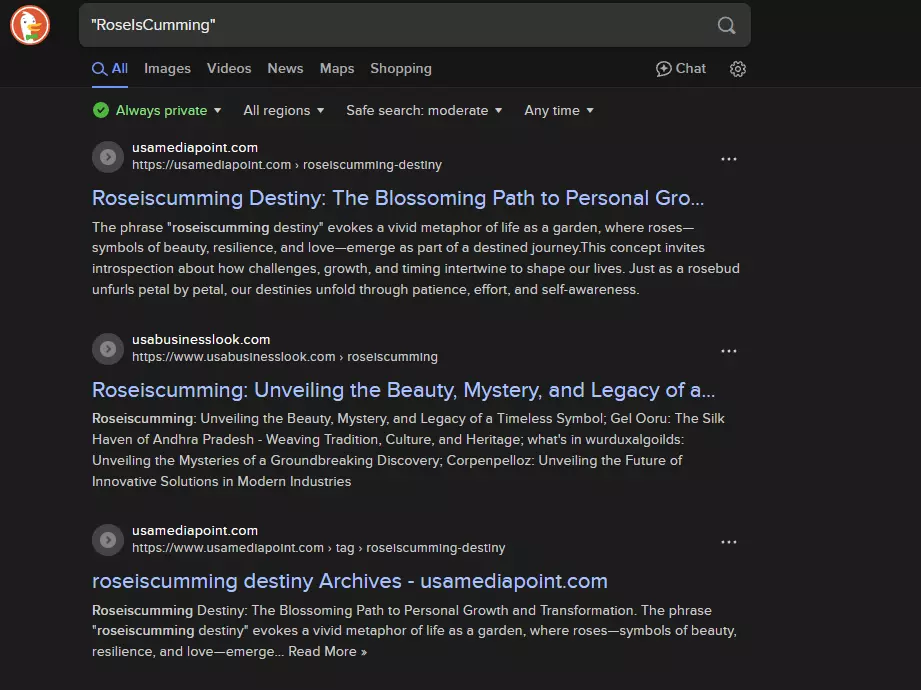Open the Safe search: moderate dropdown
Image resolution: width=921 pixels, height=690 pixels.
point(424,110)
